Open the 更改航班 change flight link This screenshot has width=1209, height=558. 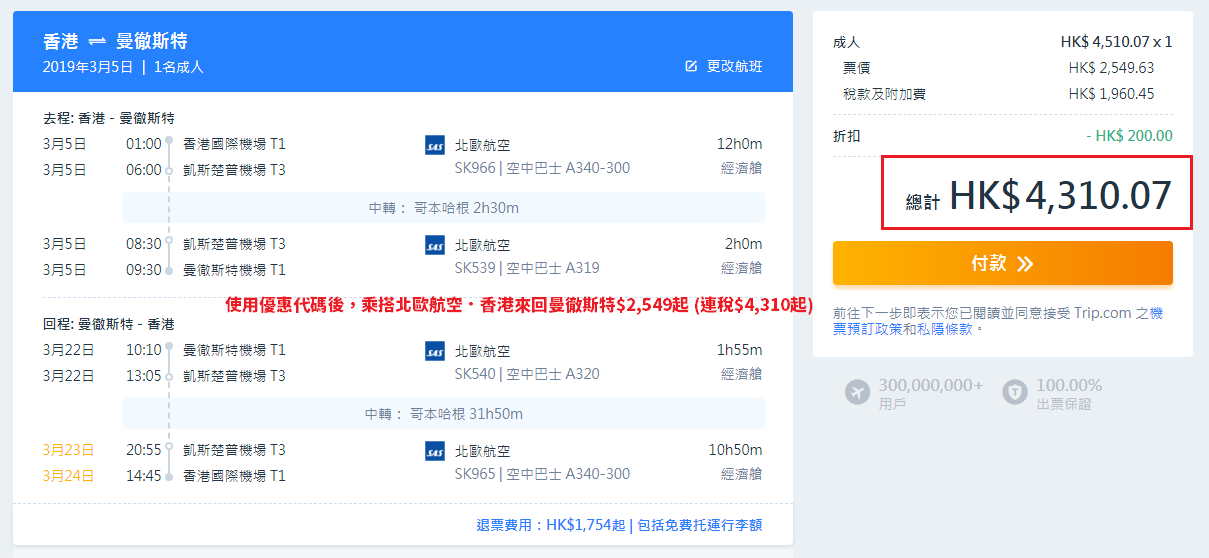(734, 66)
